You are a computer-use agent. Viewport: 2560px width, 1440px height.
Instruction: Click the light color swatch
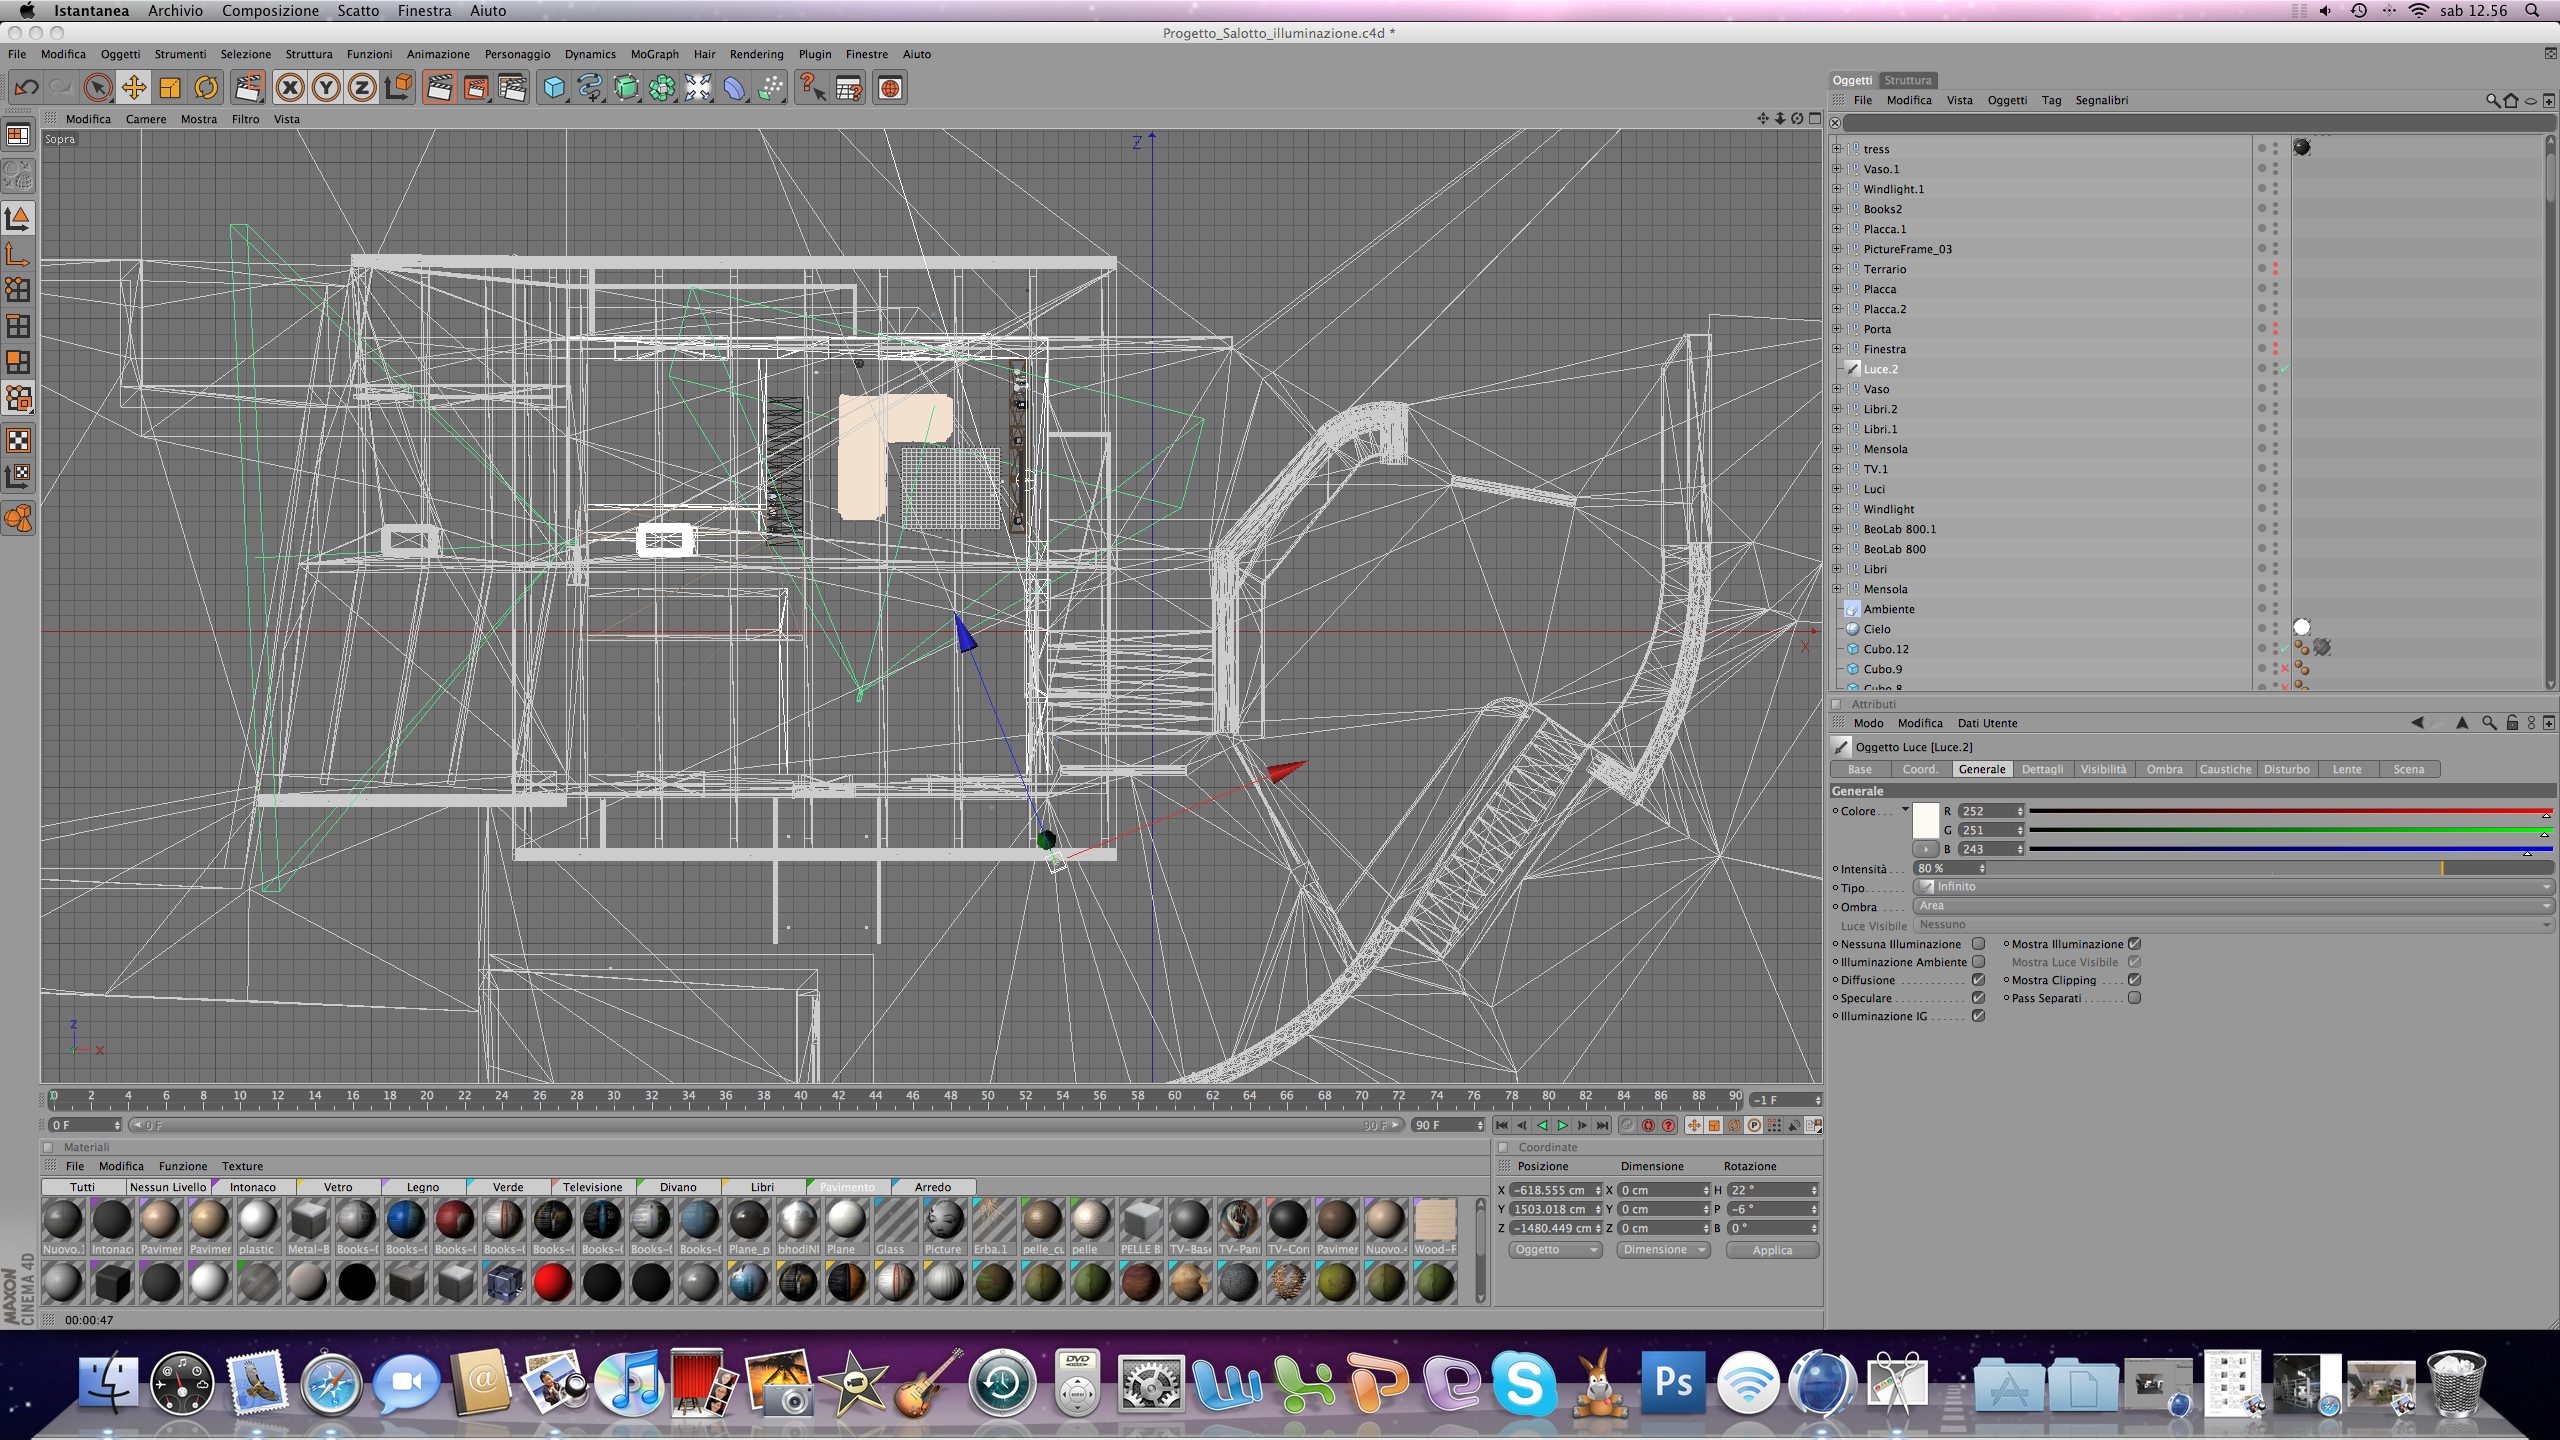(x=1926, y=821)
